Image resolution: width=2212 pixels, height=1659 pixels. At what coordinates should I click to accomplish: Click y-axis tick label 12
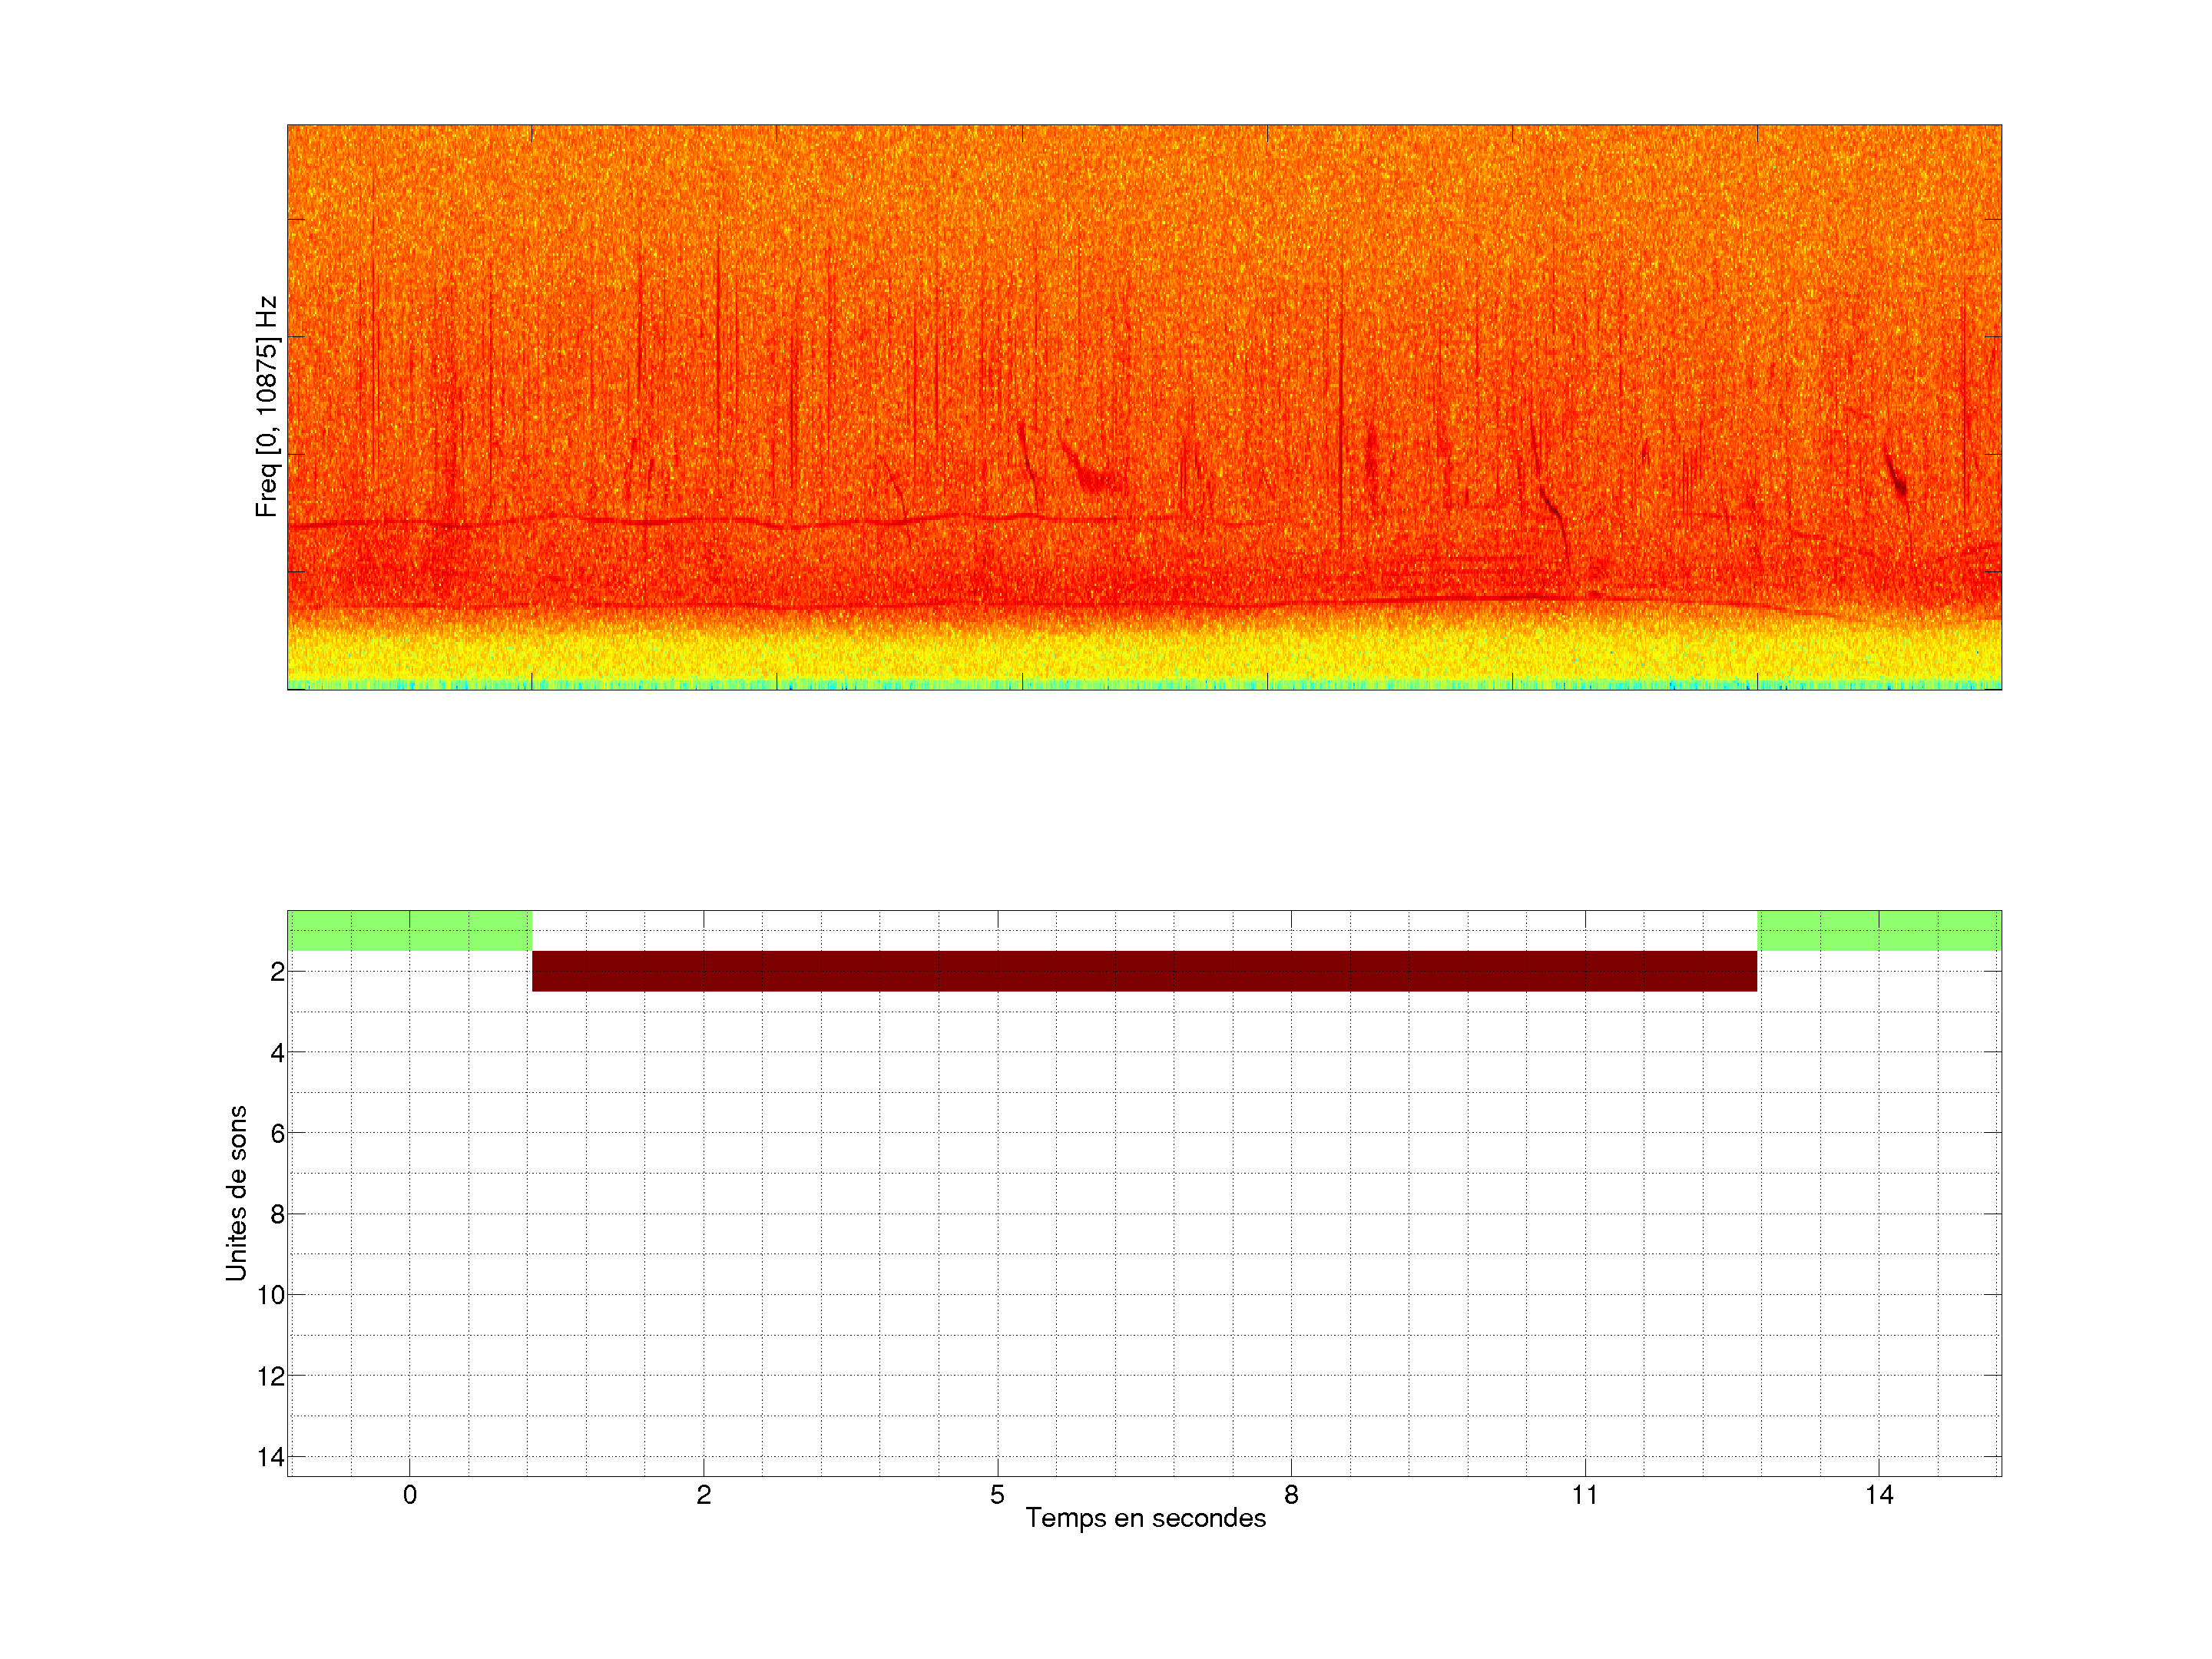click(x=271, y=1376)
